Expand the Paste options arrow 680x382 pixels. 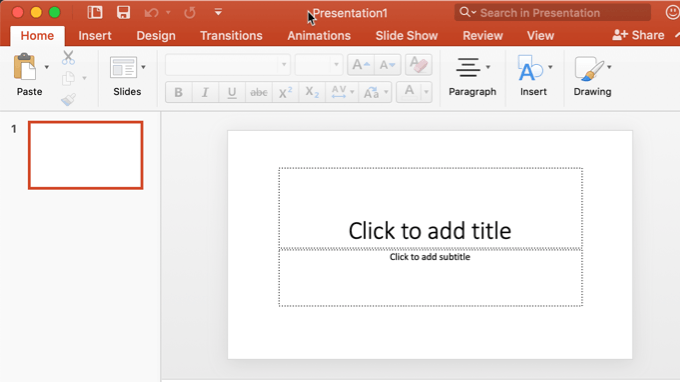pyautogui.click(x=46, y=67)
